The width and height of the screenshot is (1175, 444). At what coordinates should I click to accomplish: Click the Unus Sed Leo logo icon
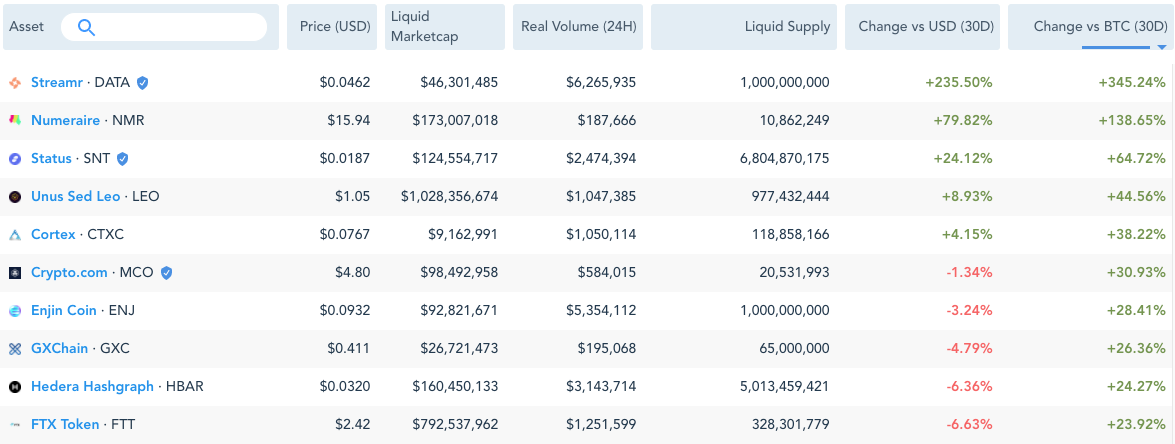(15, 197)
